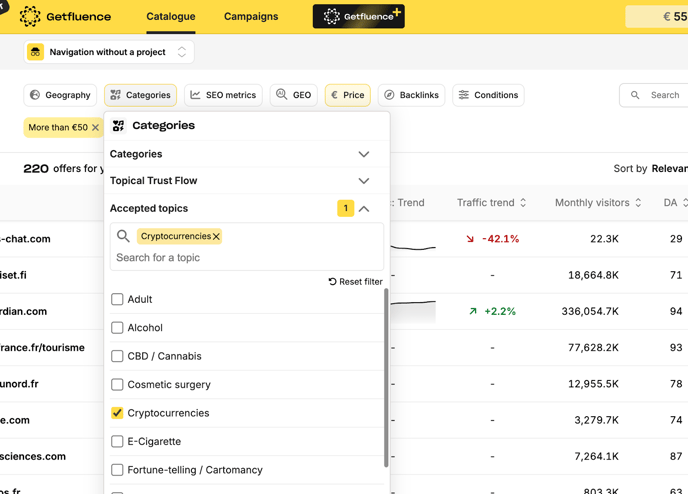Image resolution: width=688 pixels, height=494 pixels.
Task: Remove the More than €50 filter chip
Action: [96, 128]
